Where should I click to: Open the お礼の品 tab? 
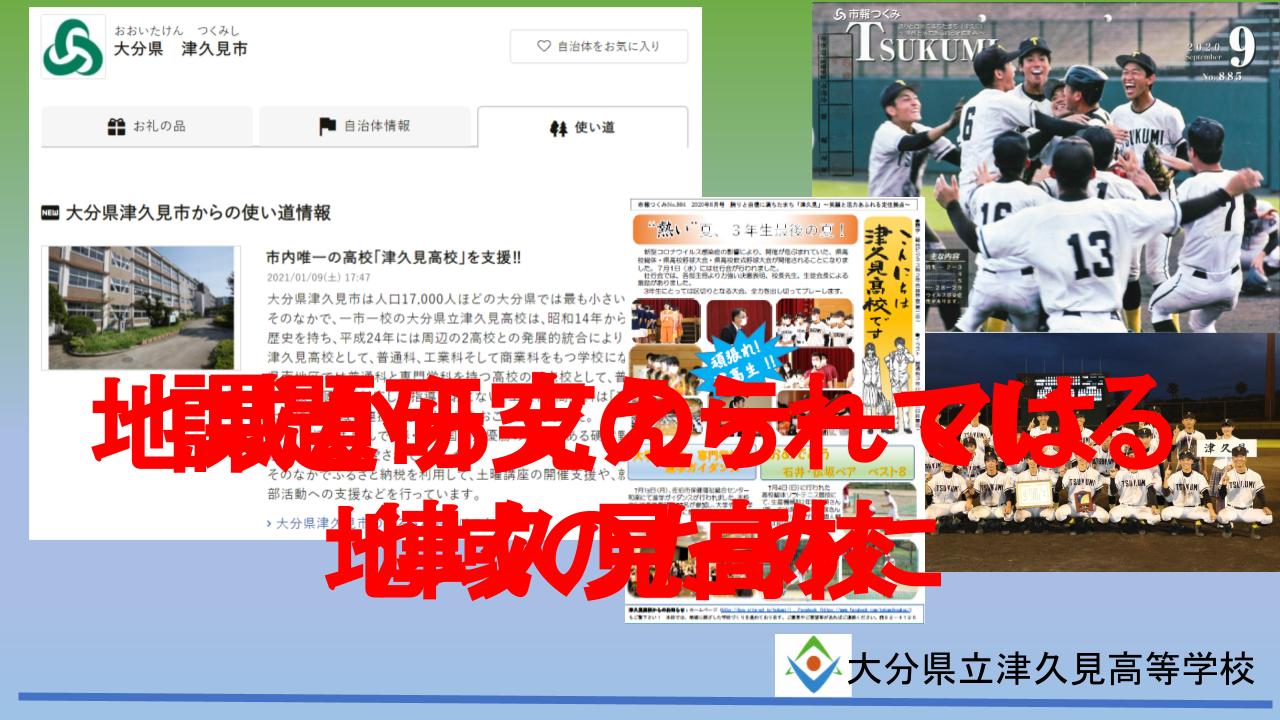146,127
